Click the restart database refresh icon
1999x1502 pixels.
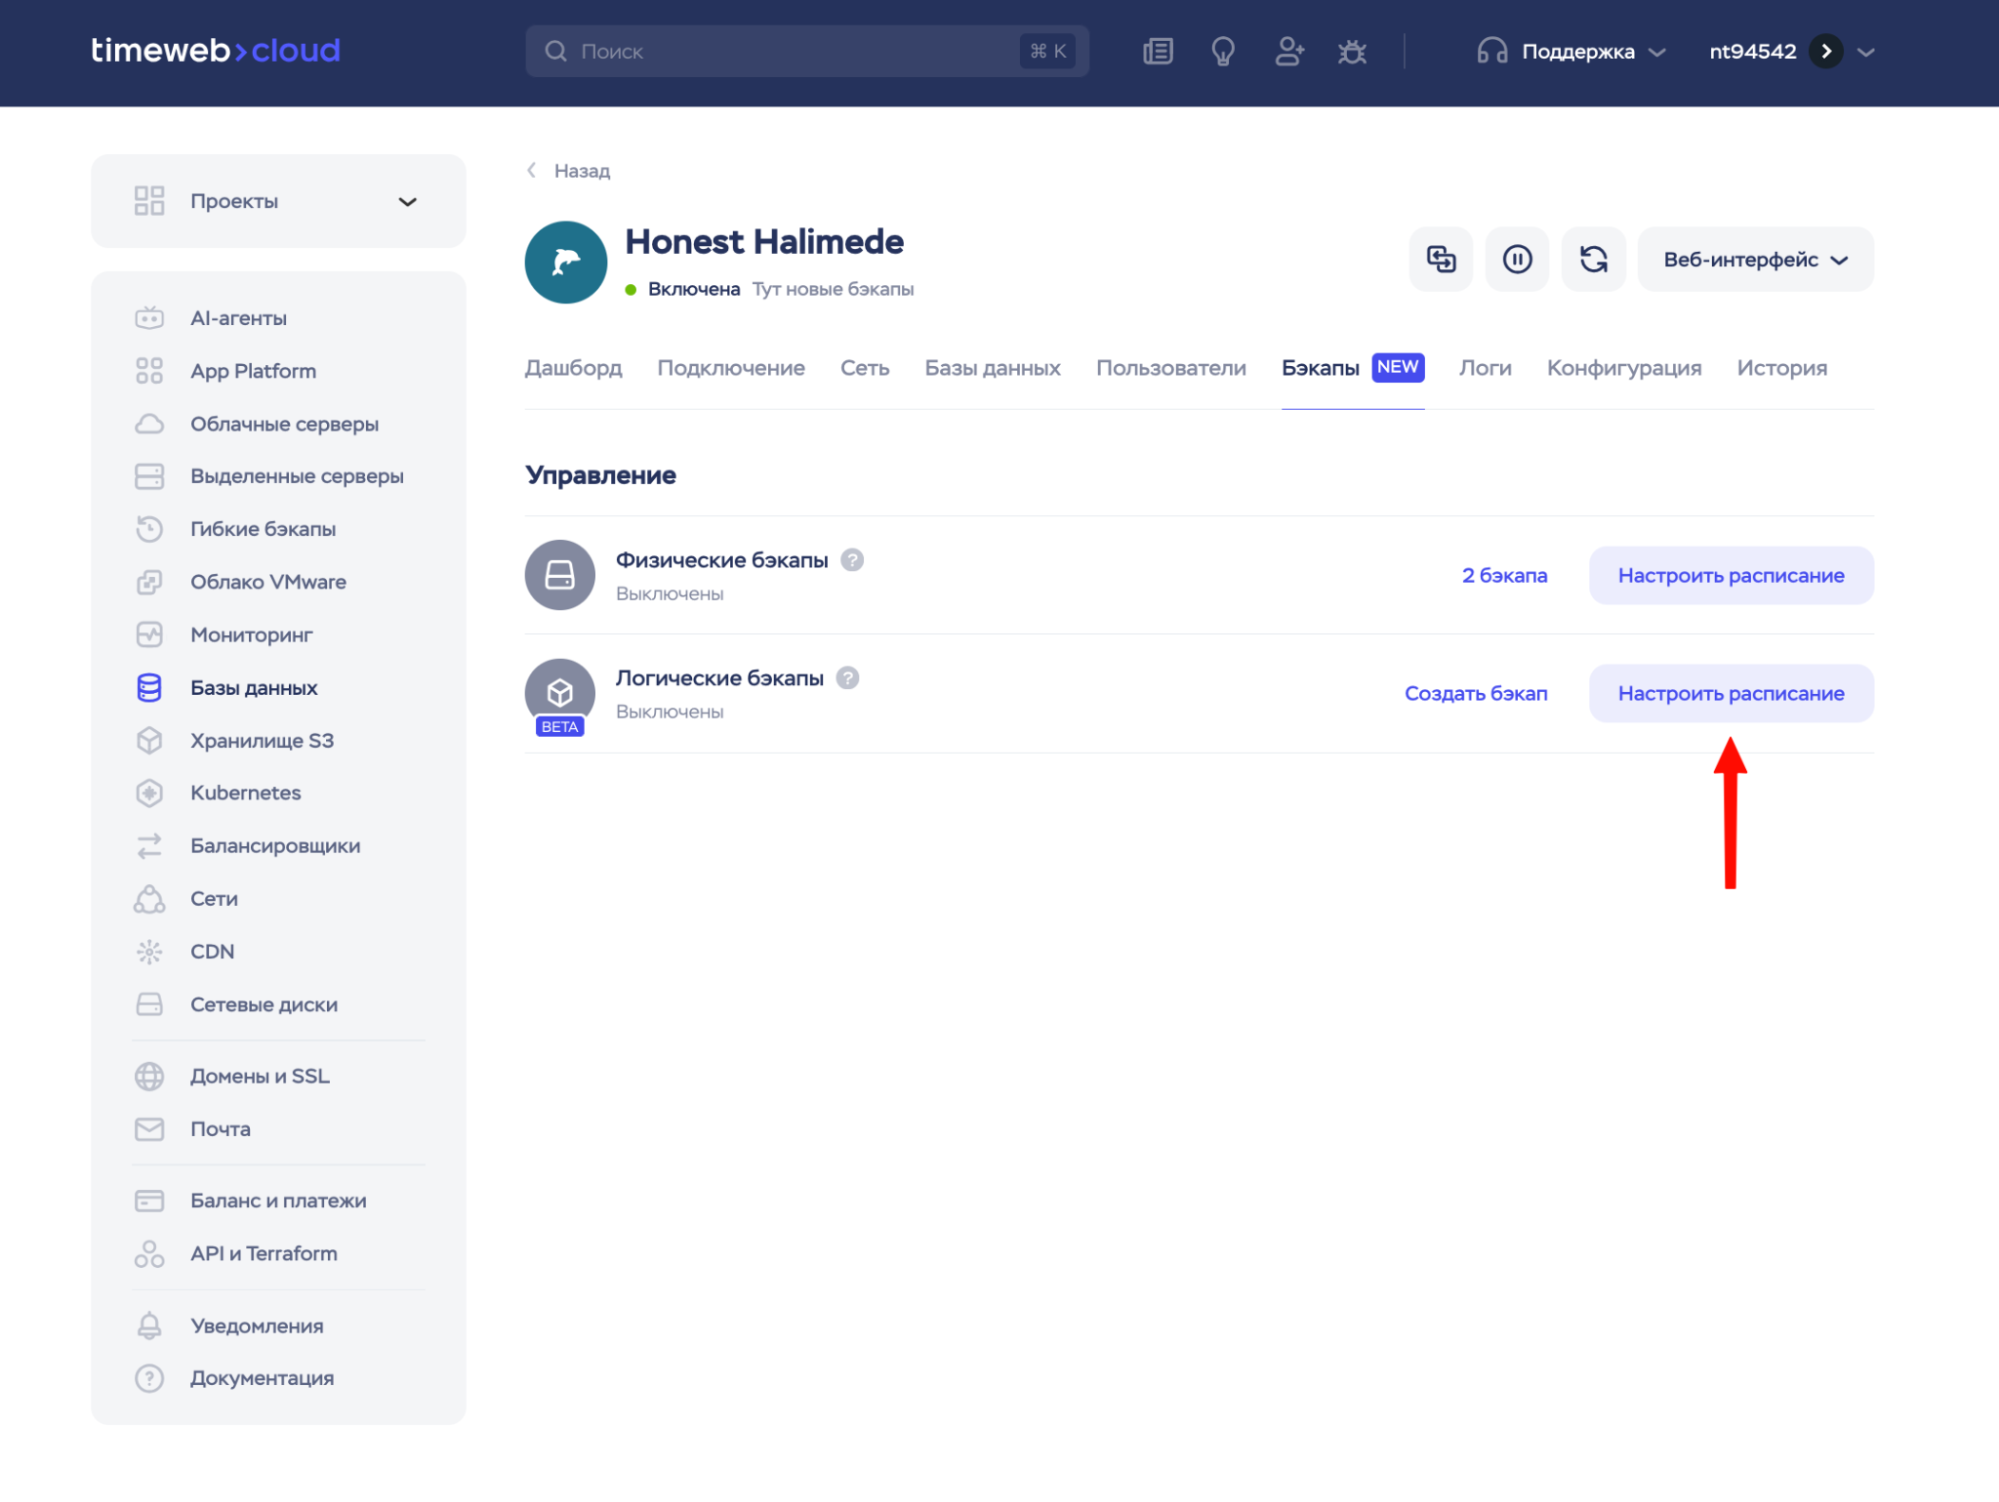[1593, 260]
